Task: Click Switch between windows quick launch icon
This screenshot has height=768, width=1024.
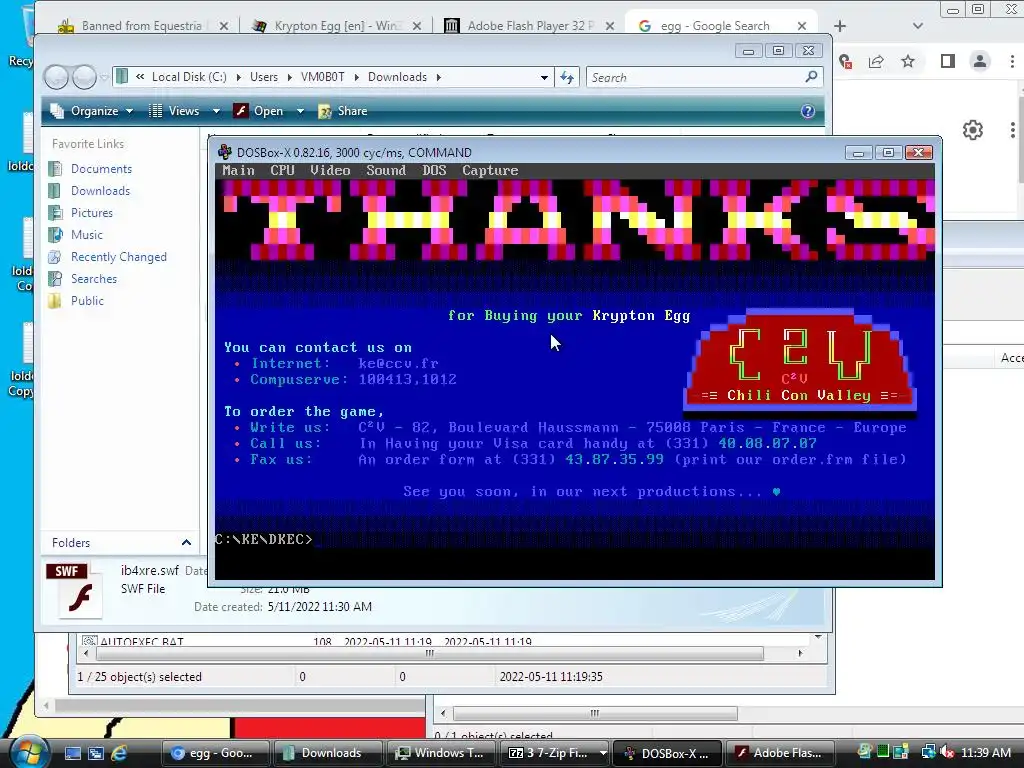Action: (x=96, y=753)
